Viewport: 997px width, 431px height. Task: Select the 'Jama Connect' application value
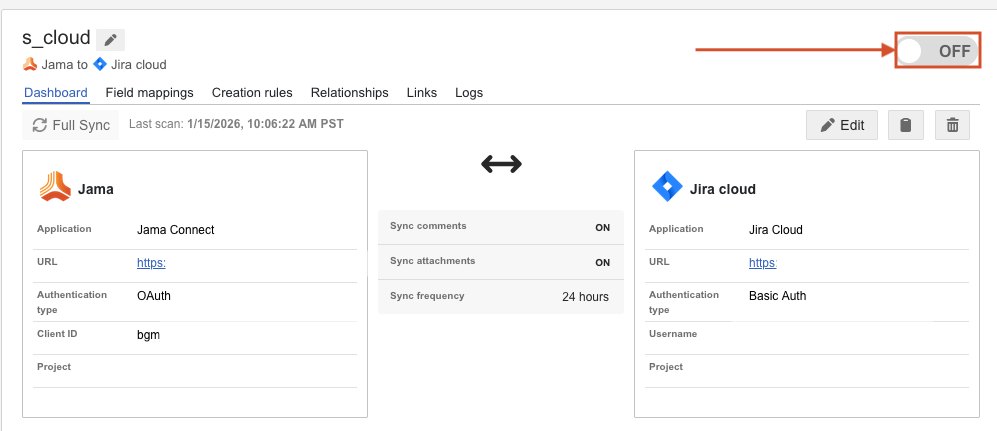pyautogui.click(x=175, y=229)
